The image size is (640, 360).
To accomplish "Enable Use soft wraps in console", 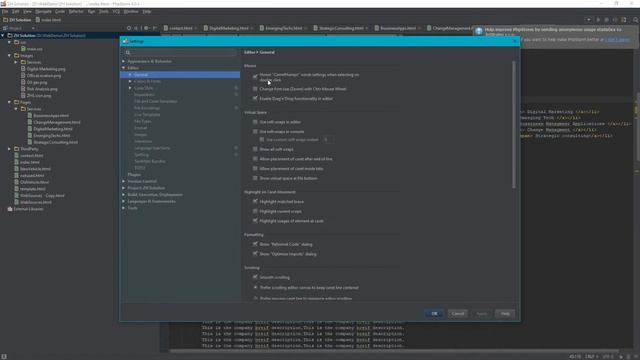I will [x=255, y=131].
